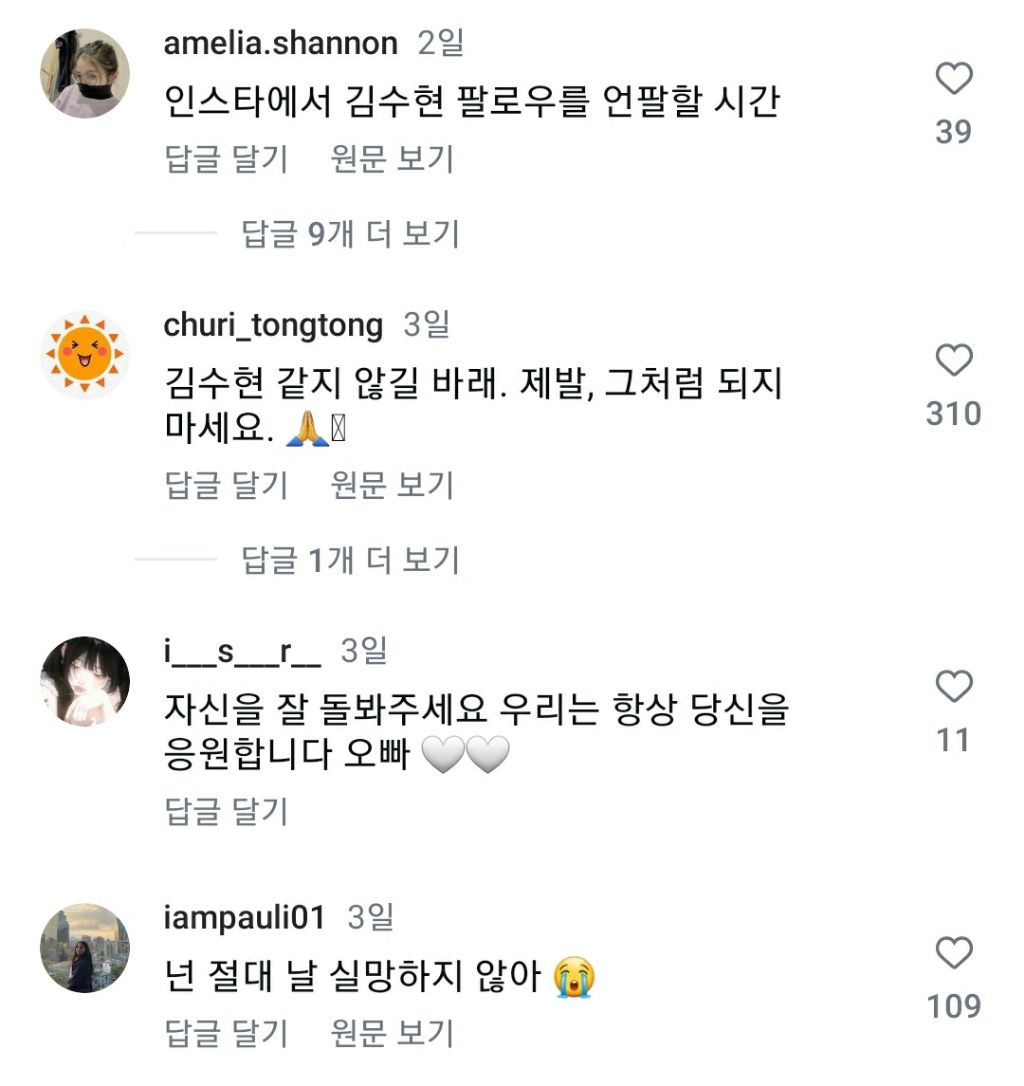Expand 답글 9개 더 보기 replies
1024x1086 pixels.
[x=350, y=234]
